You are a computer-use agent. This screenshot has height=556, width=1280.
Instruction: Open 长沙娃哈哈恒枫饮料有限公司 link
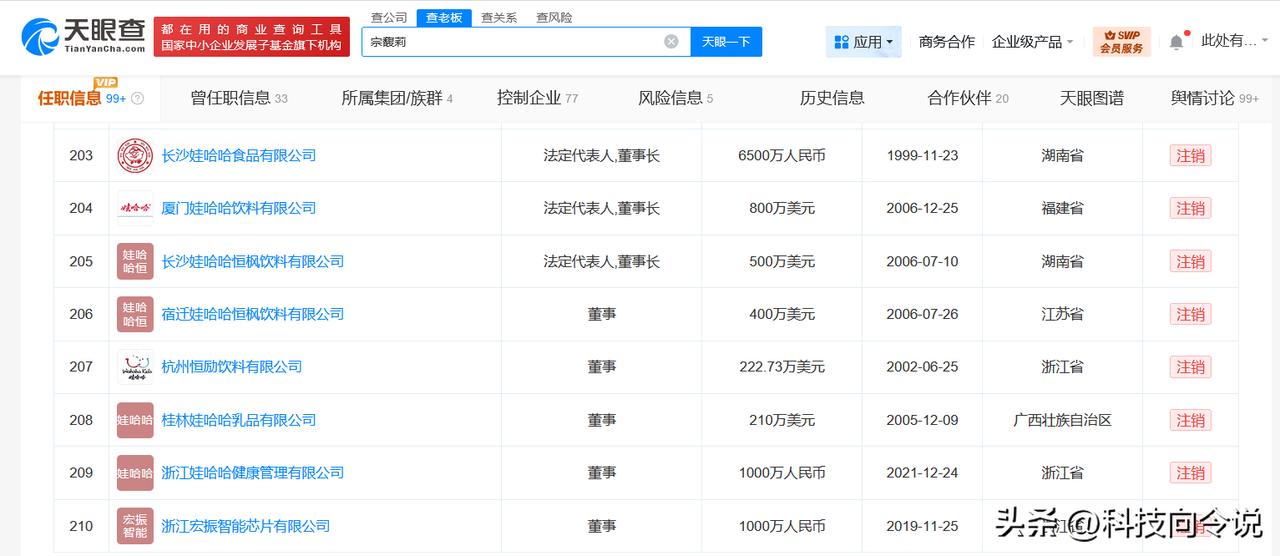(253, 261)
